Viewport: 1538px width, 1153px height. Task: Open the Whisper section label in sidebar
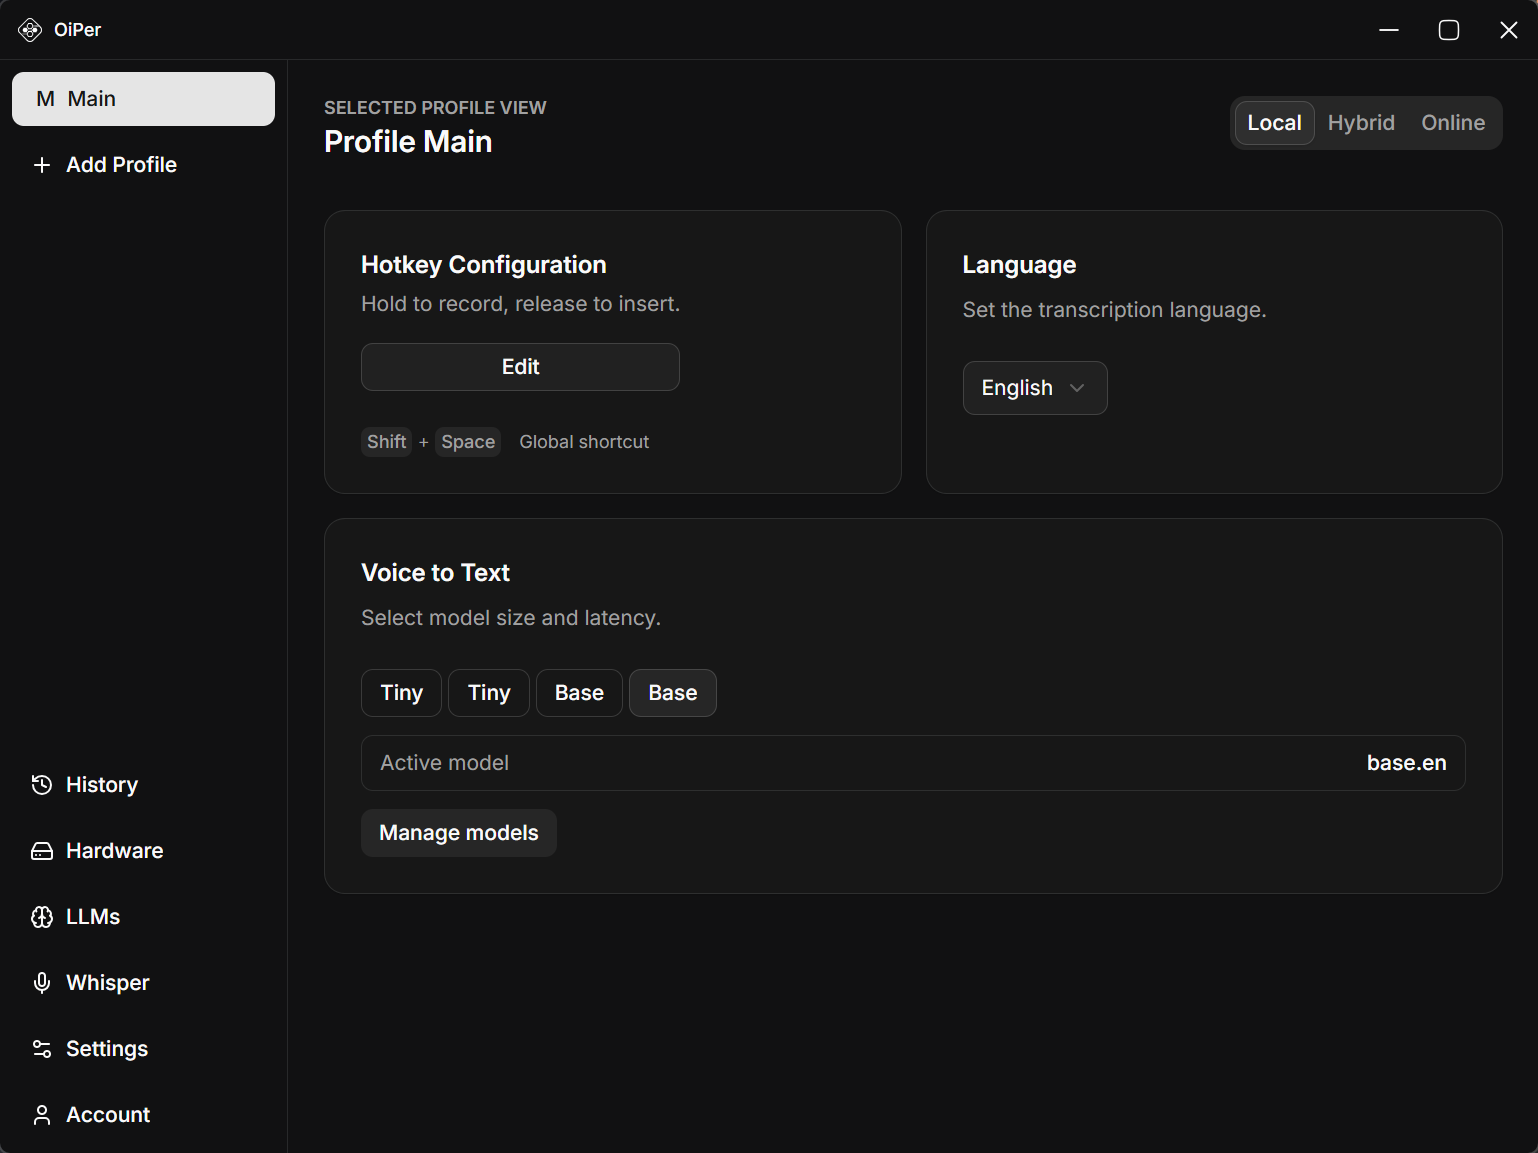pyautogui.click(x=108, y=983)
